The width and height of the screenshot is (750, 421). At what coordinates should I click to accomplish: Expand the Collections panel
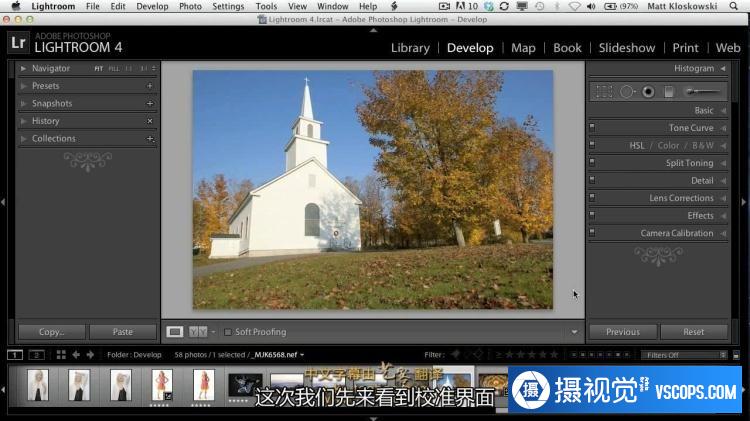(x=53, y=139)
